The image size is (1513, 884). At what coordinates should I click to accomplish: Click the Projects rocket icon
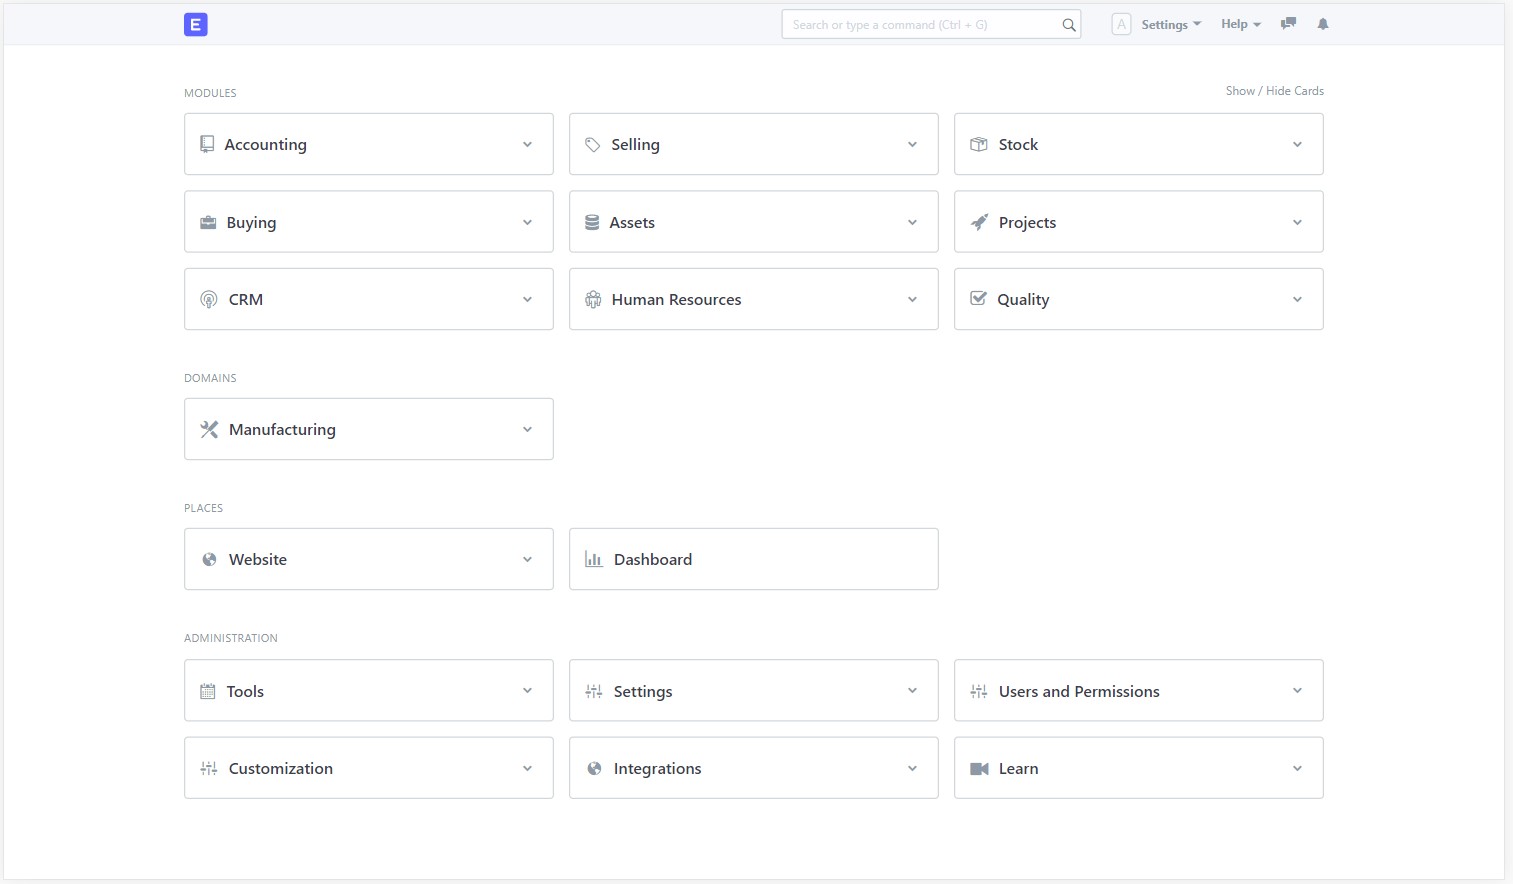tap(979, 222)
